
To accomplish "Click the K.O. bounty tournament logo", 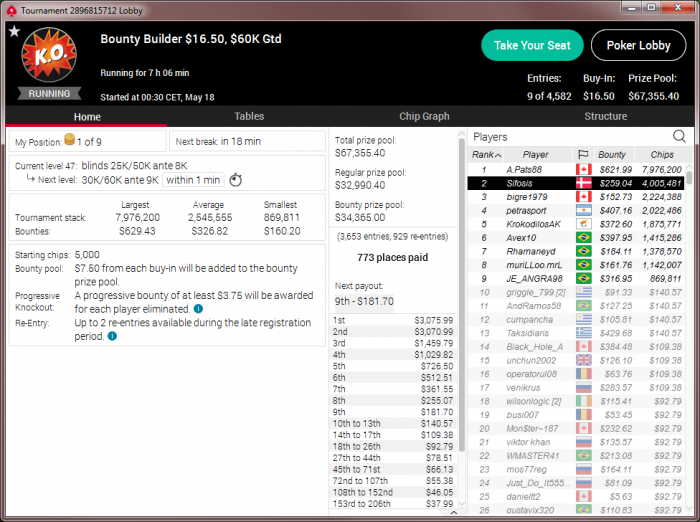I will click(49, 54).
